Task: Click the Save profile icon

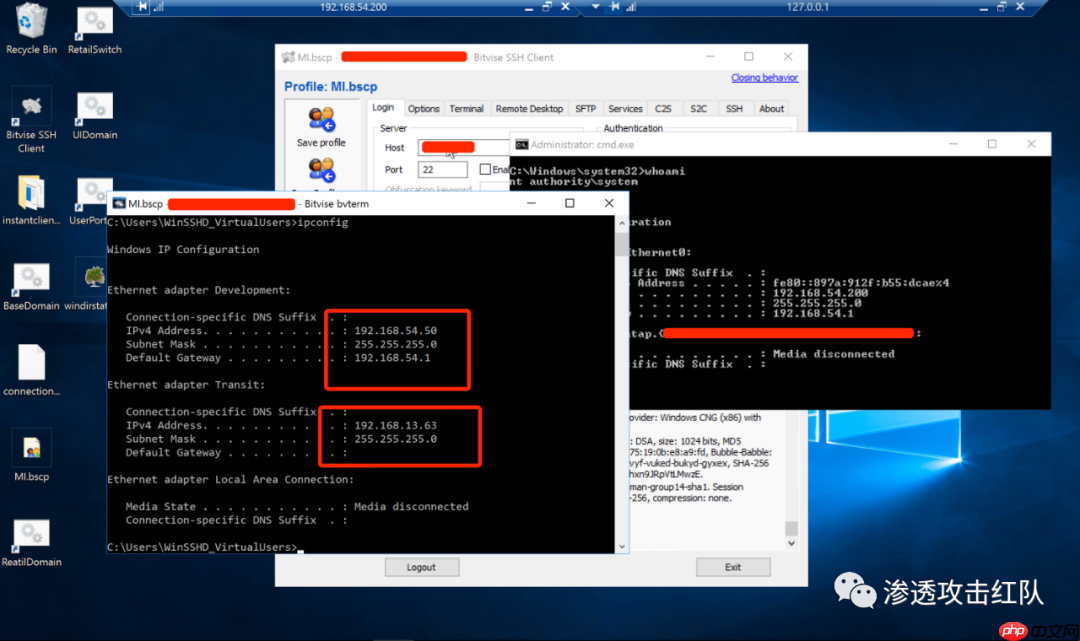Action: (x=321, y=120)
